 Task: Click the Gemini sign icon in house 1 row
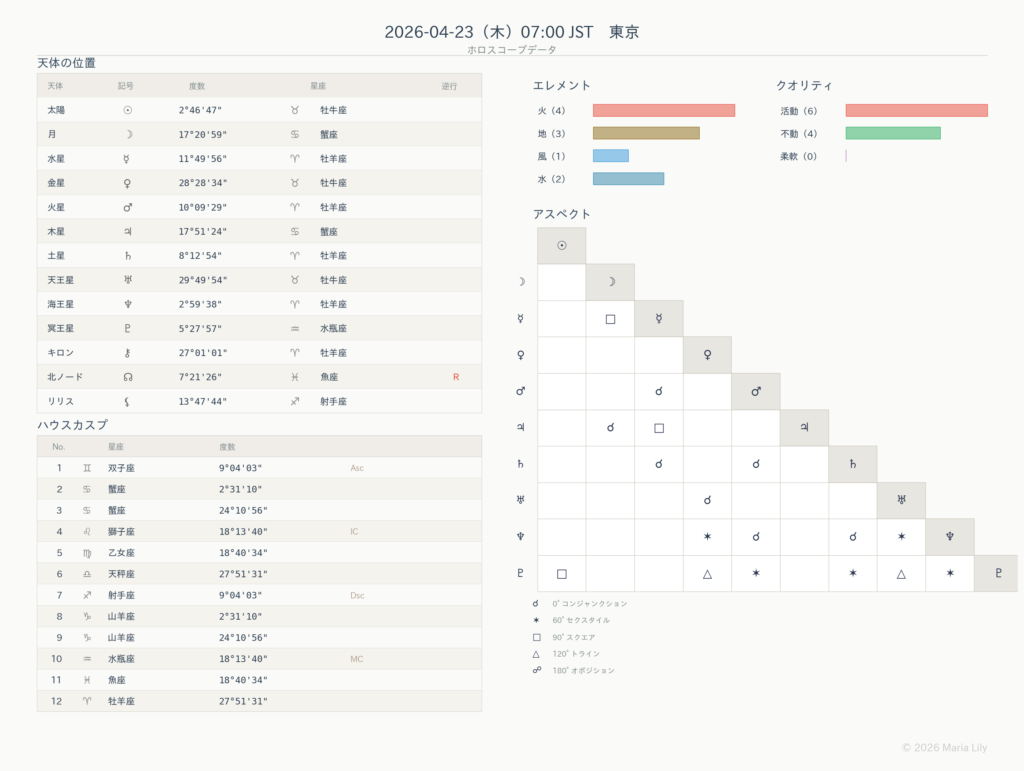87,468
